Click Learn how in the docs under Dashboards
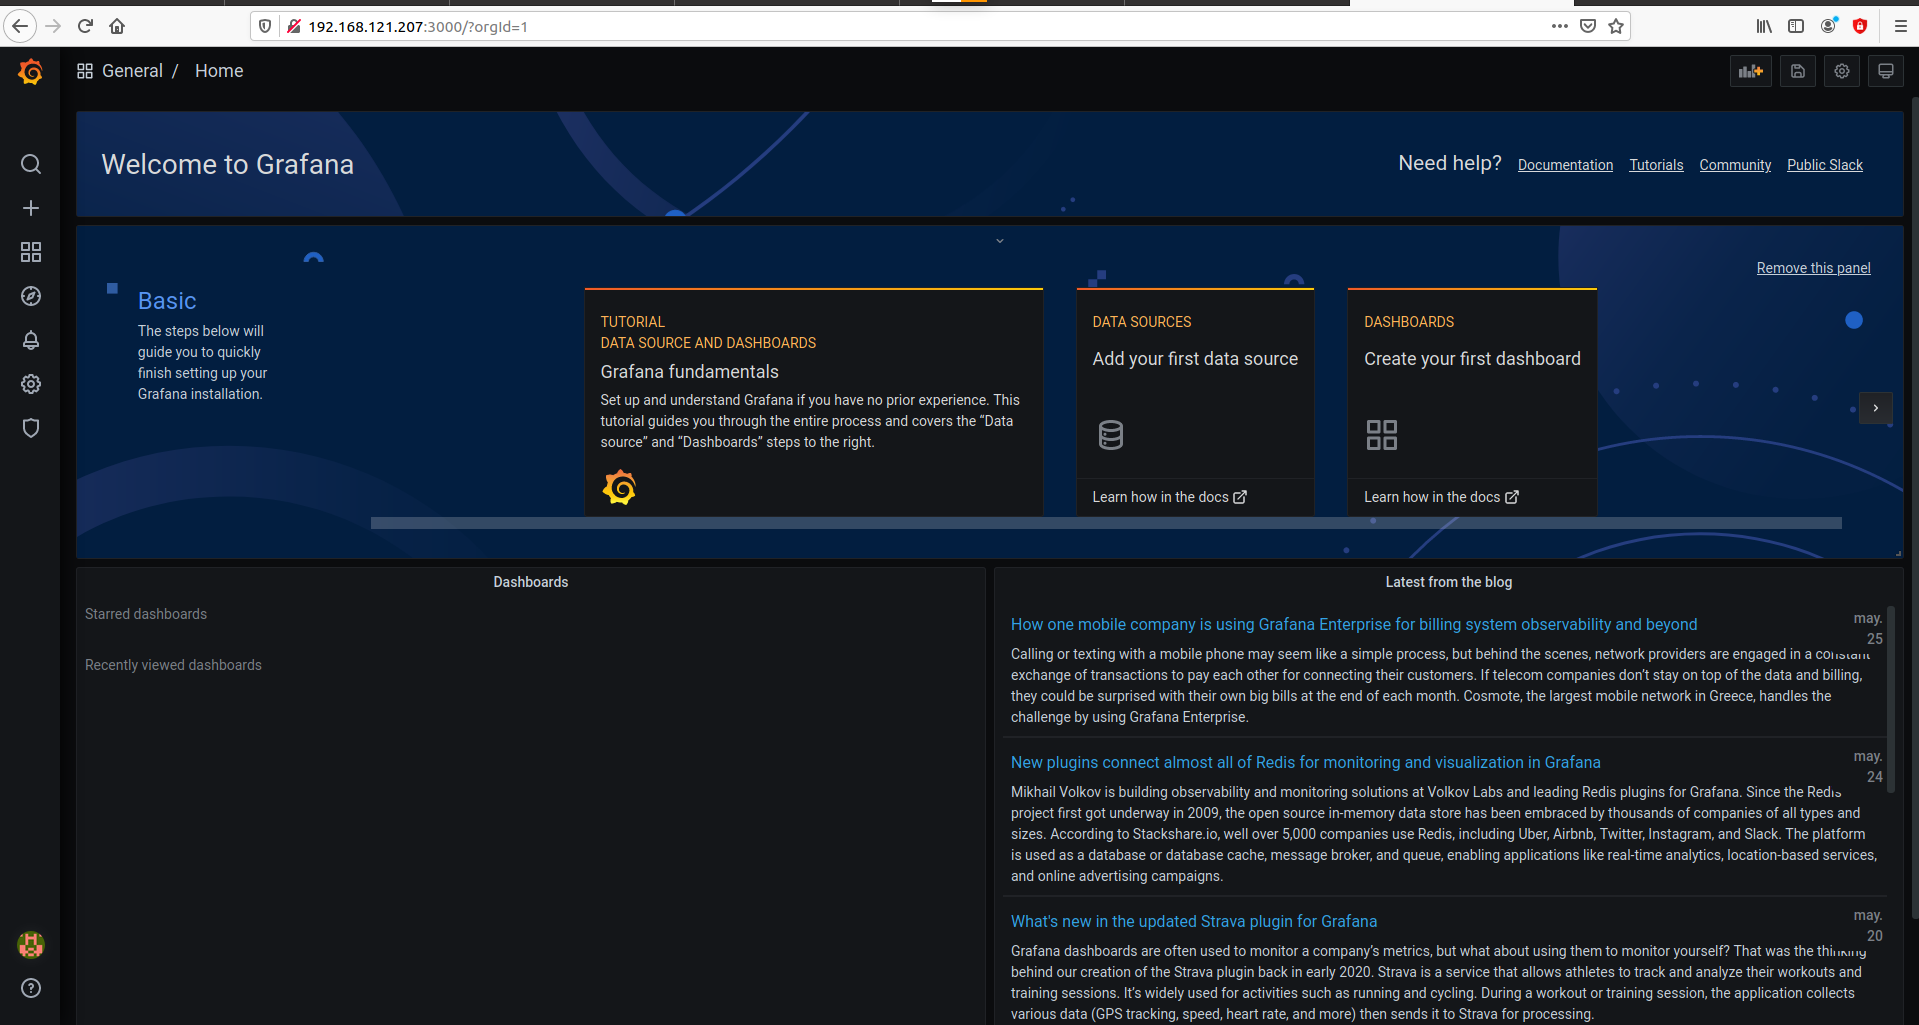Viewport: 1919px width, 1025px height. [x=1441, y=497]
